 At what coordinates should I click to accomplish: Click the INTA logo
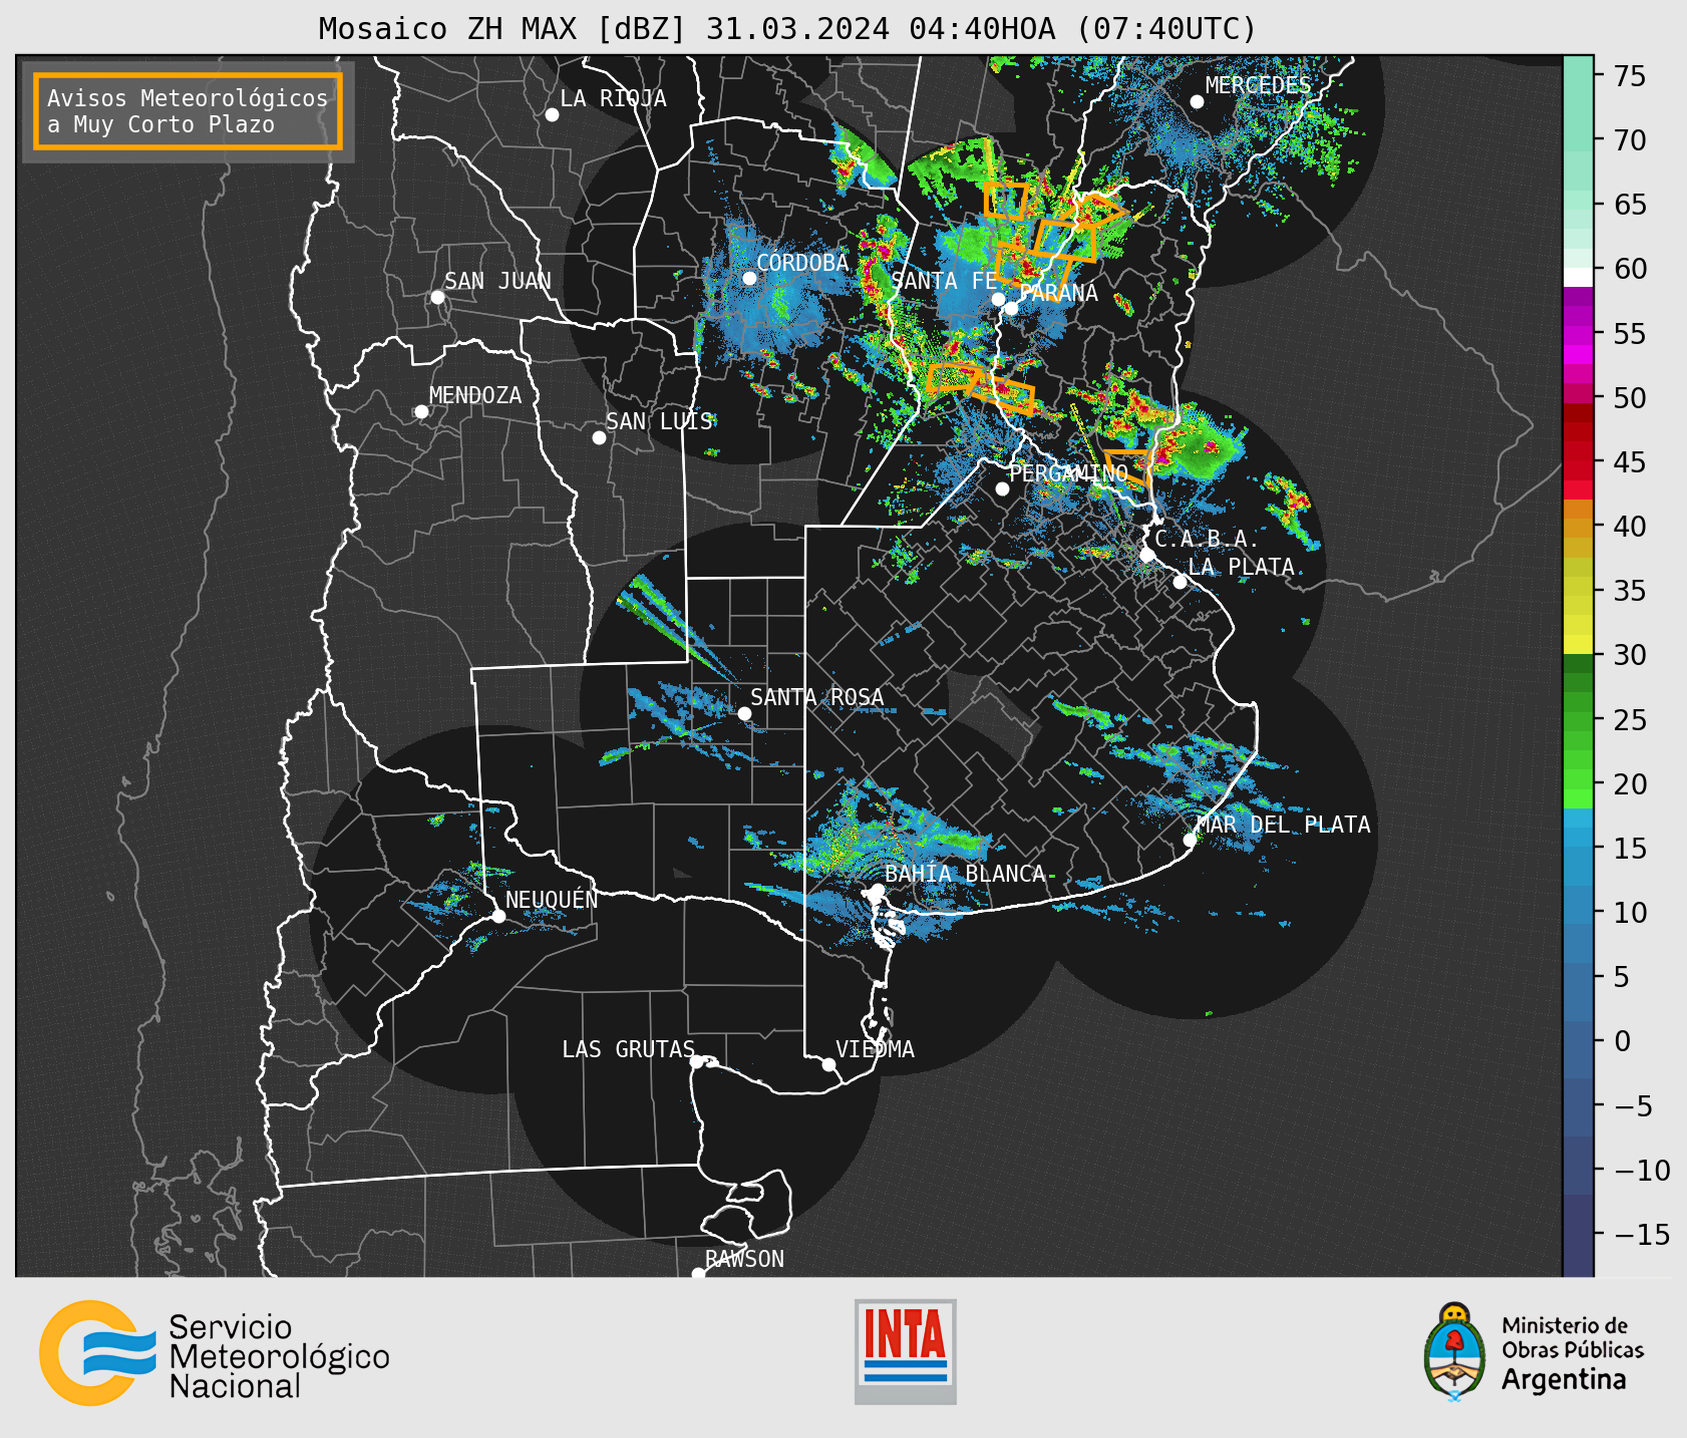coord(905,1351)
